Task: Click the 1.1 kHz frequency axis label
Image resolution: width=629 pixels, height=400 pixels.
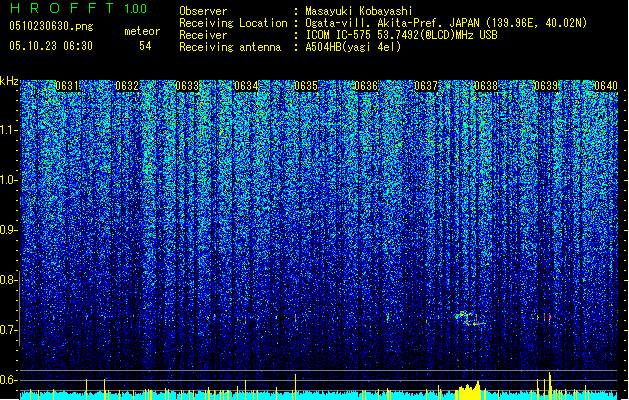Action: pyautogui.click(x=8, y=130)
